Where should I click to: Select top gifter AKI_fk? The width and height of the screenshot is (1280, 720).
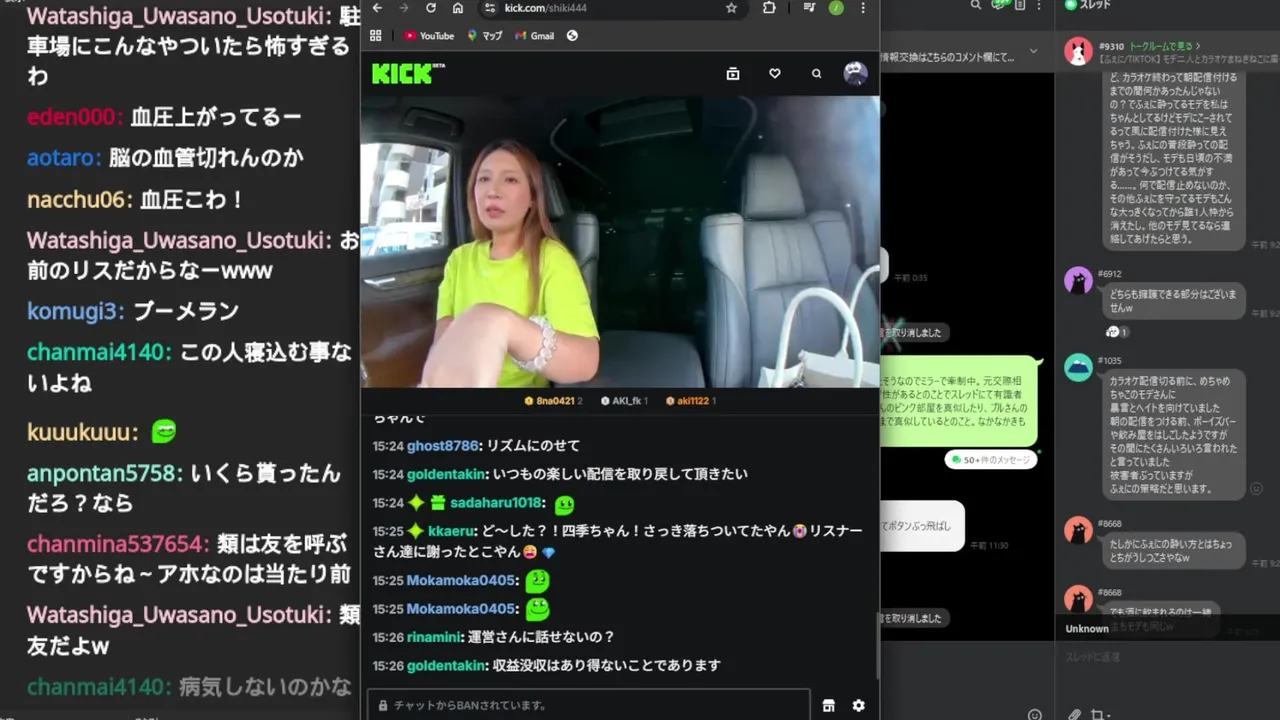click(x=625, y=401)
